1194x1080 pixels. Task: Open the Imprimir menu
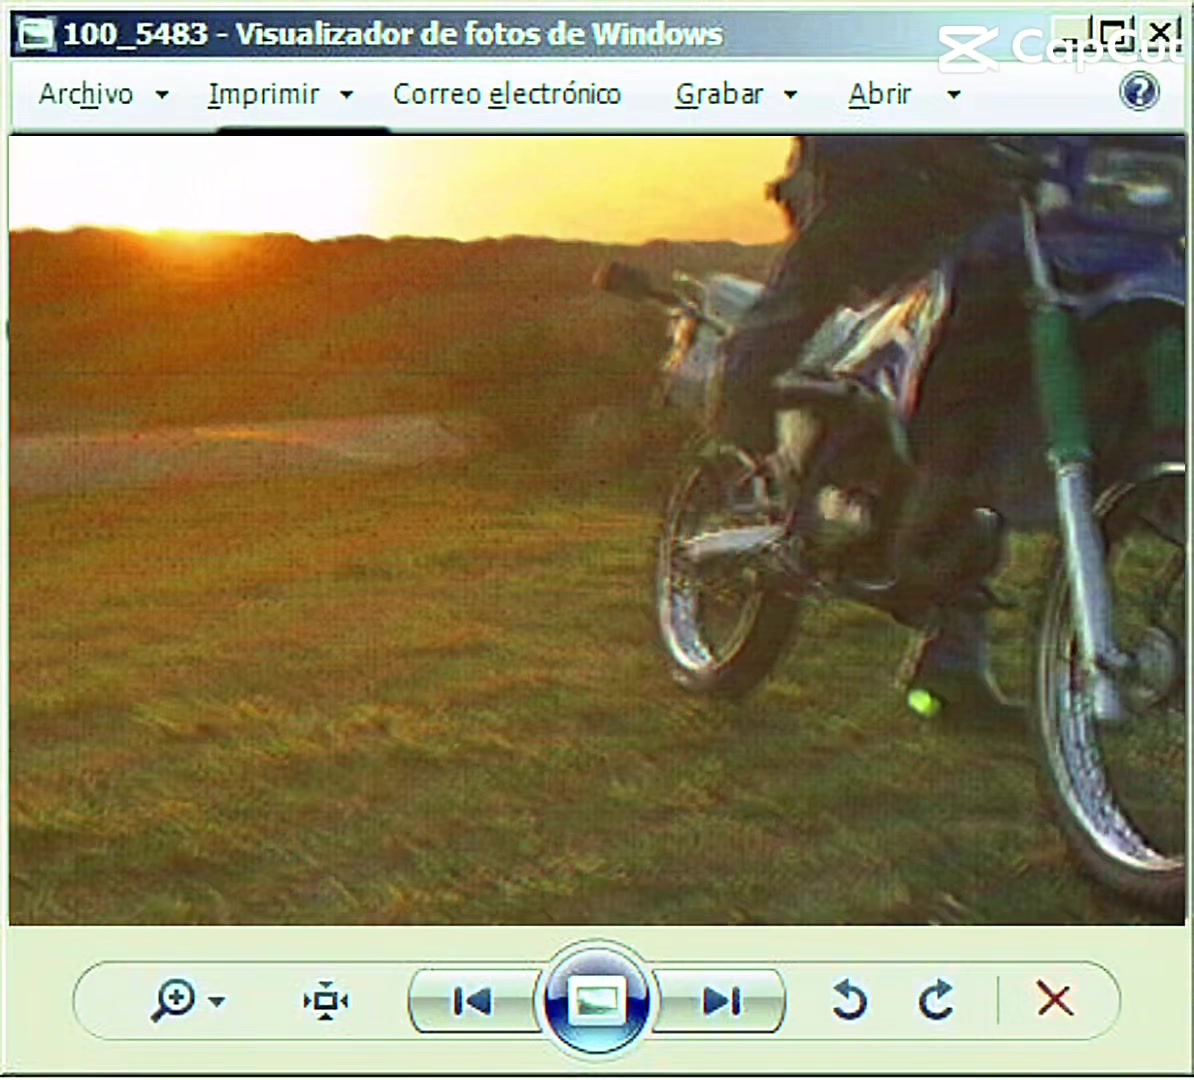point(263,94)
